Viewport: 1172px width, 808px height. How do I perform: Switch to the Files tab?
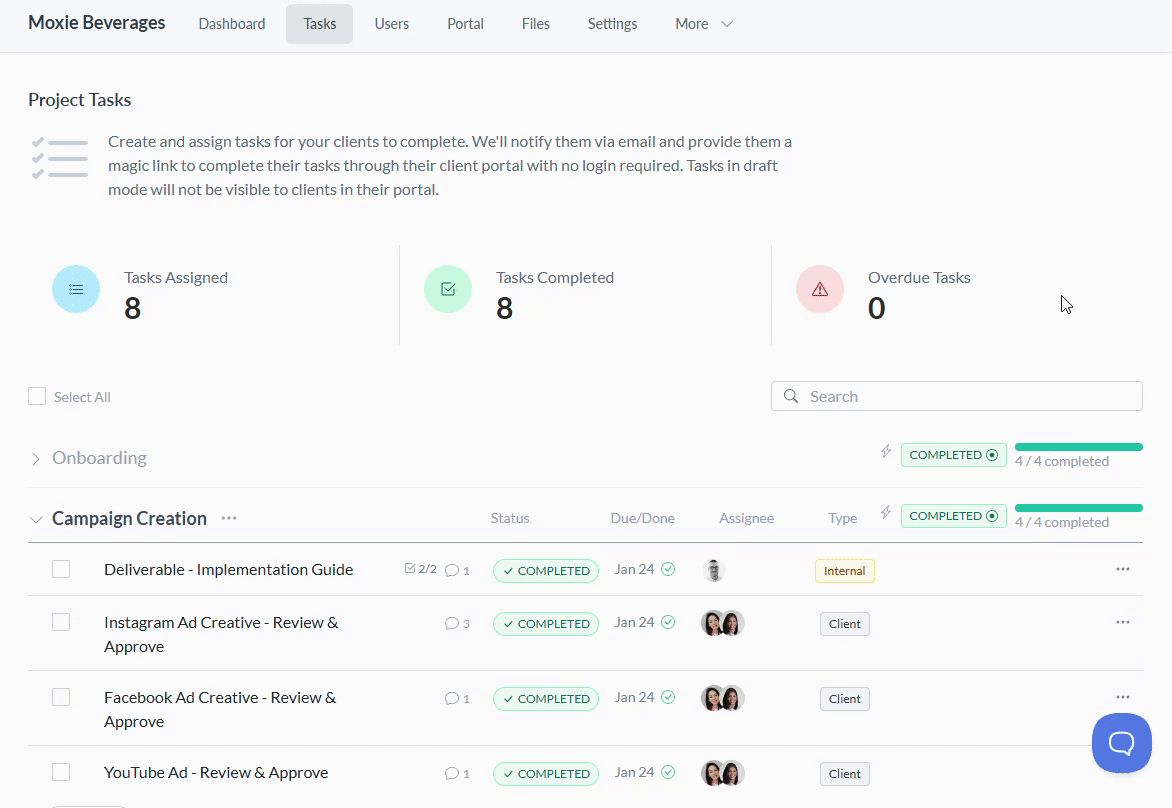click(535, 24)
